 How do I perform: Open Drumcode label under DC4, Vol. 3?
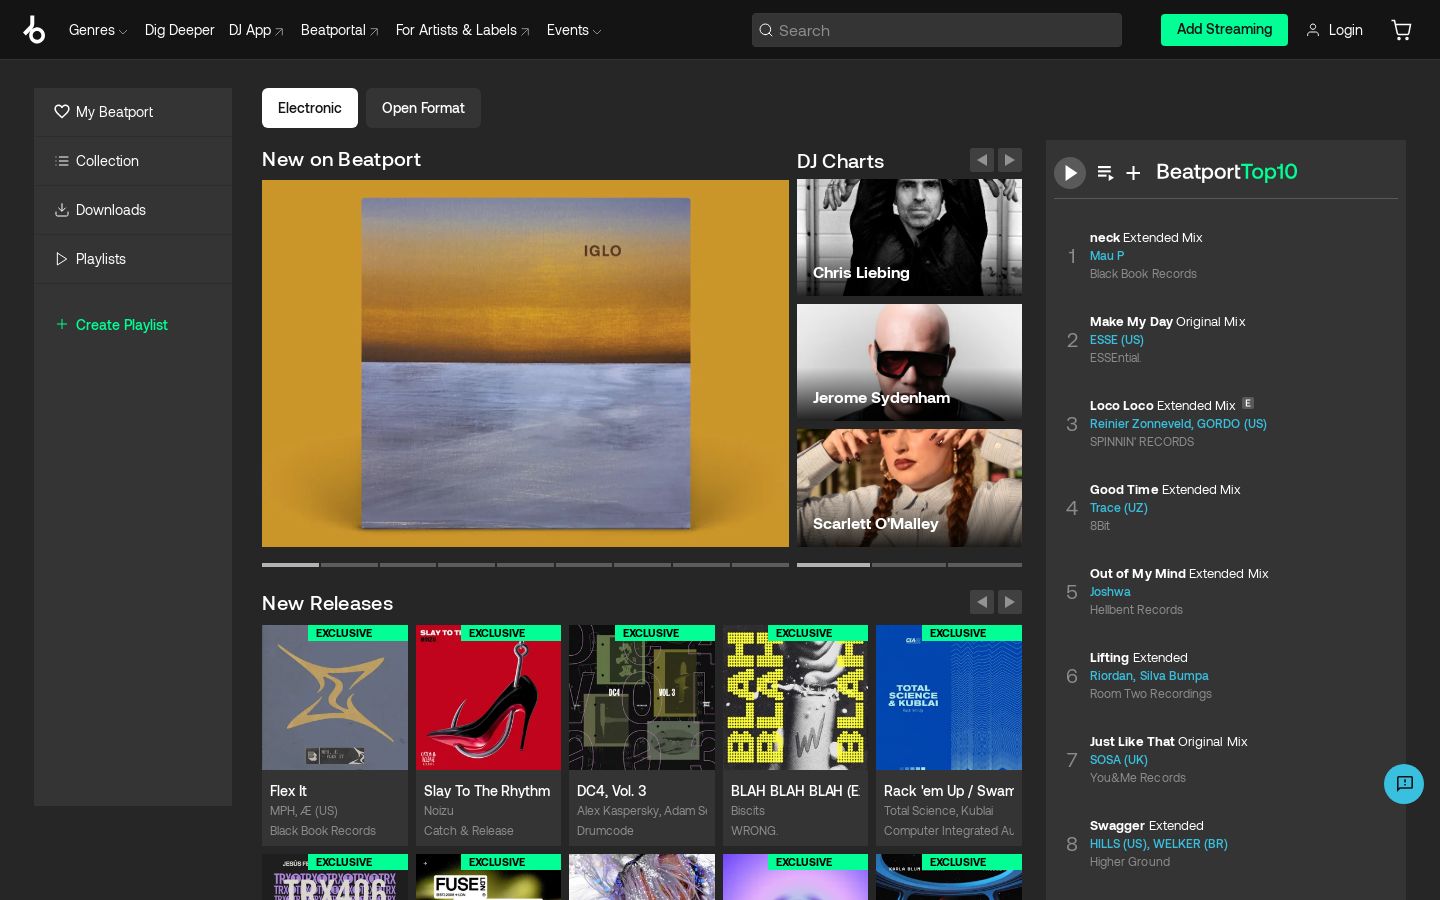pos(605,831)
